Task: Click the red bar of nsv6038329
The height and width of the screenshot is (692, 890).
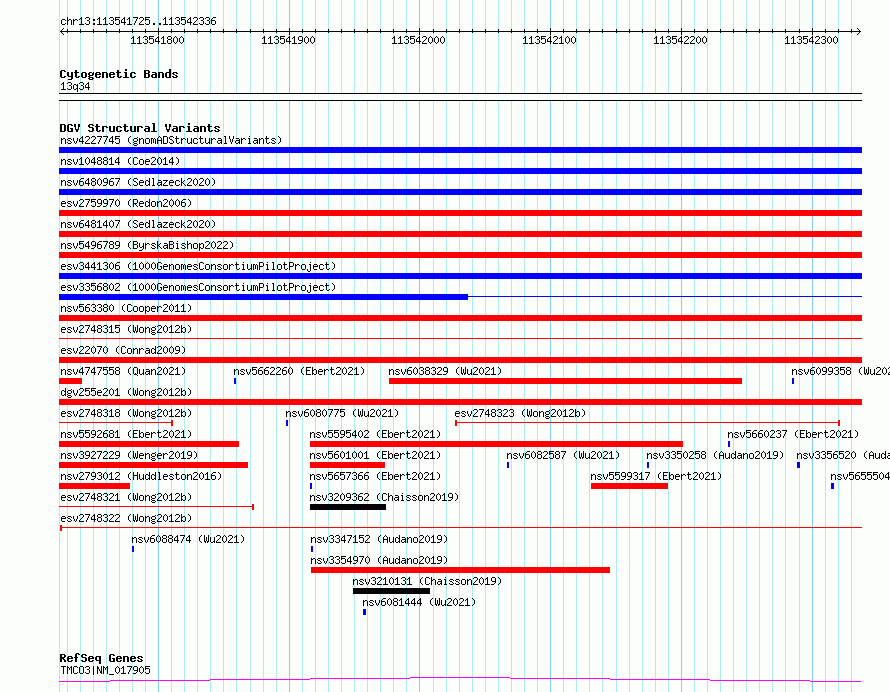Action: (x=565, y=381)
